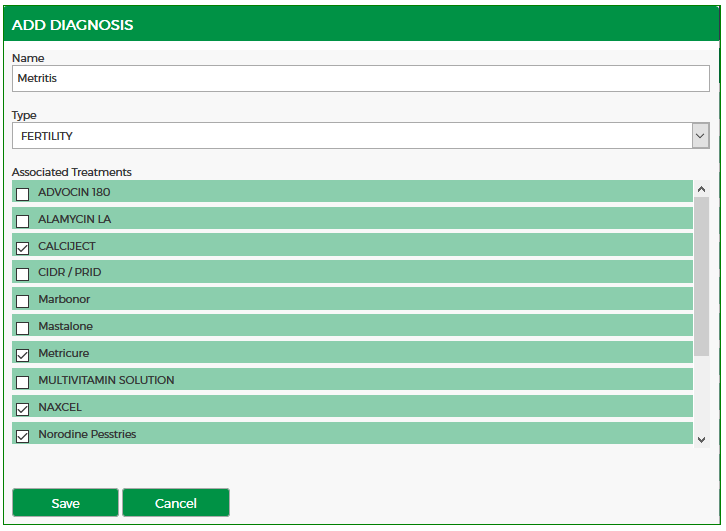Tick the CIDR / PRID checkbox

[x=22, y=274]
